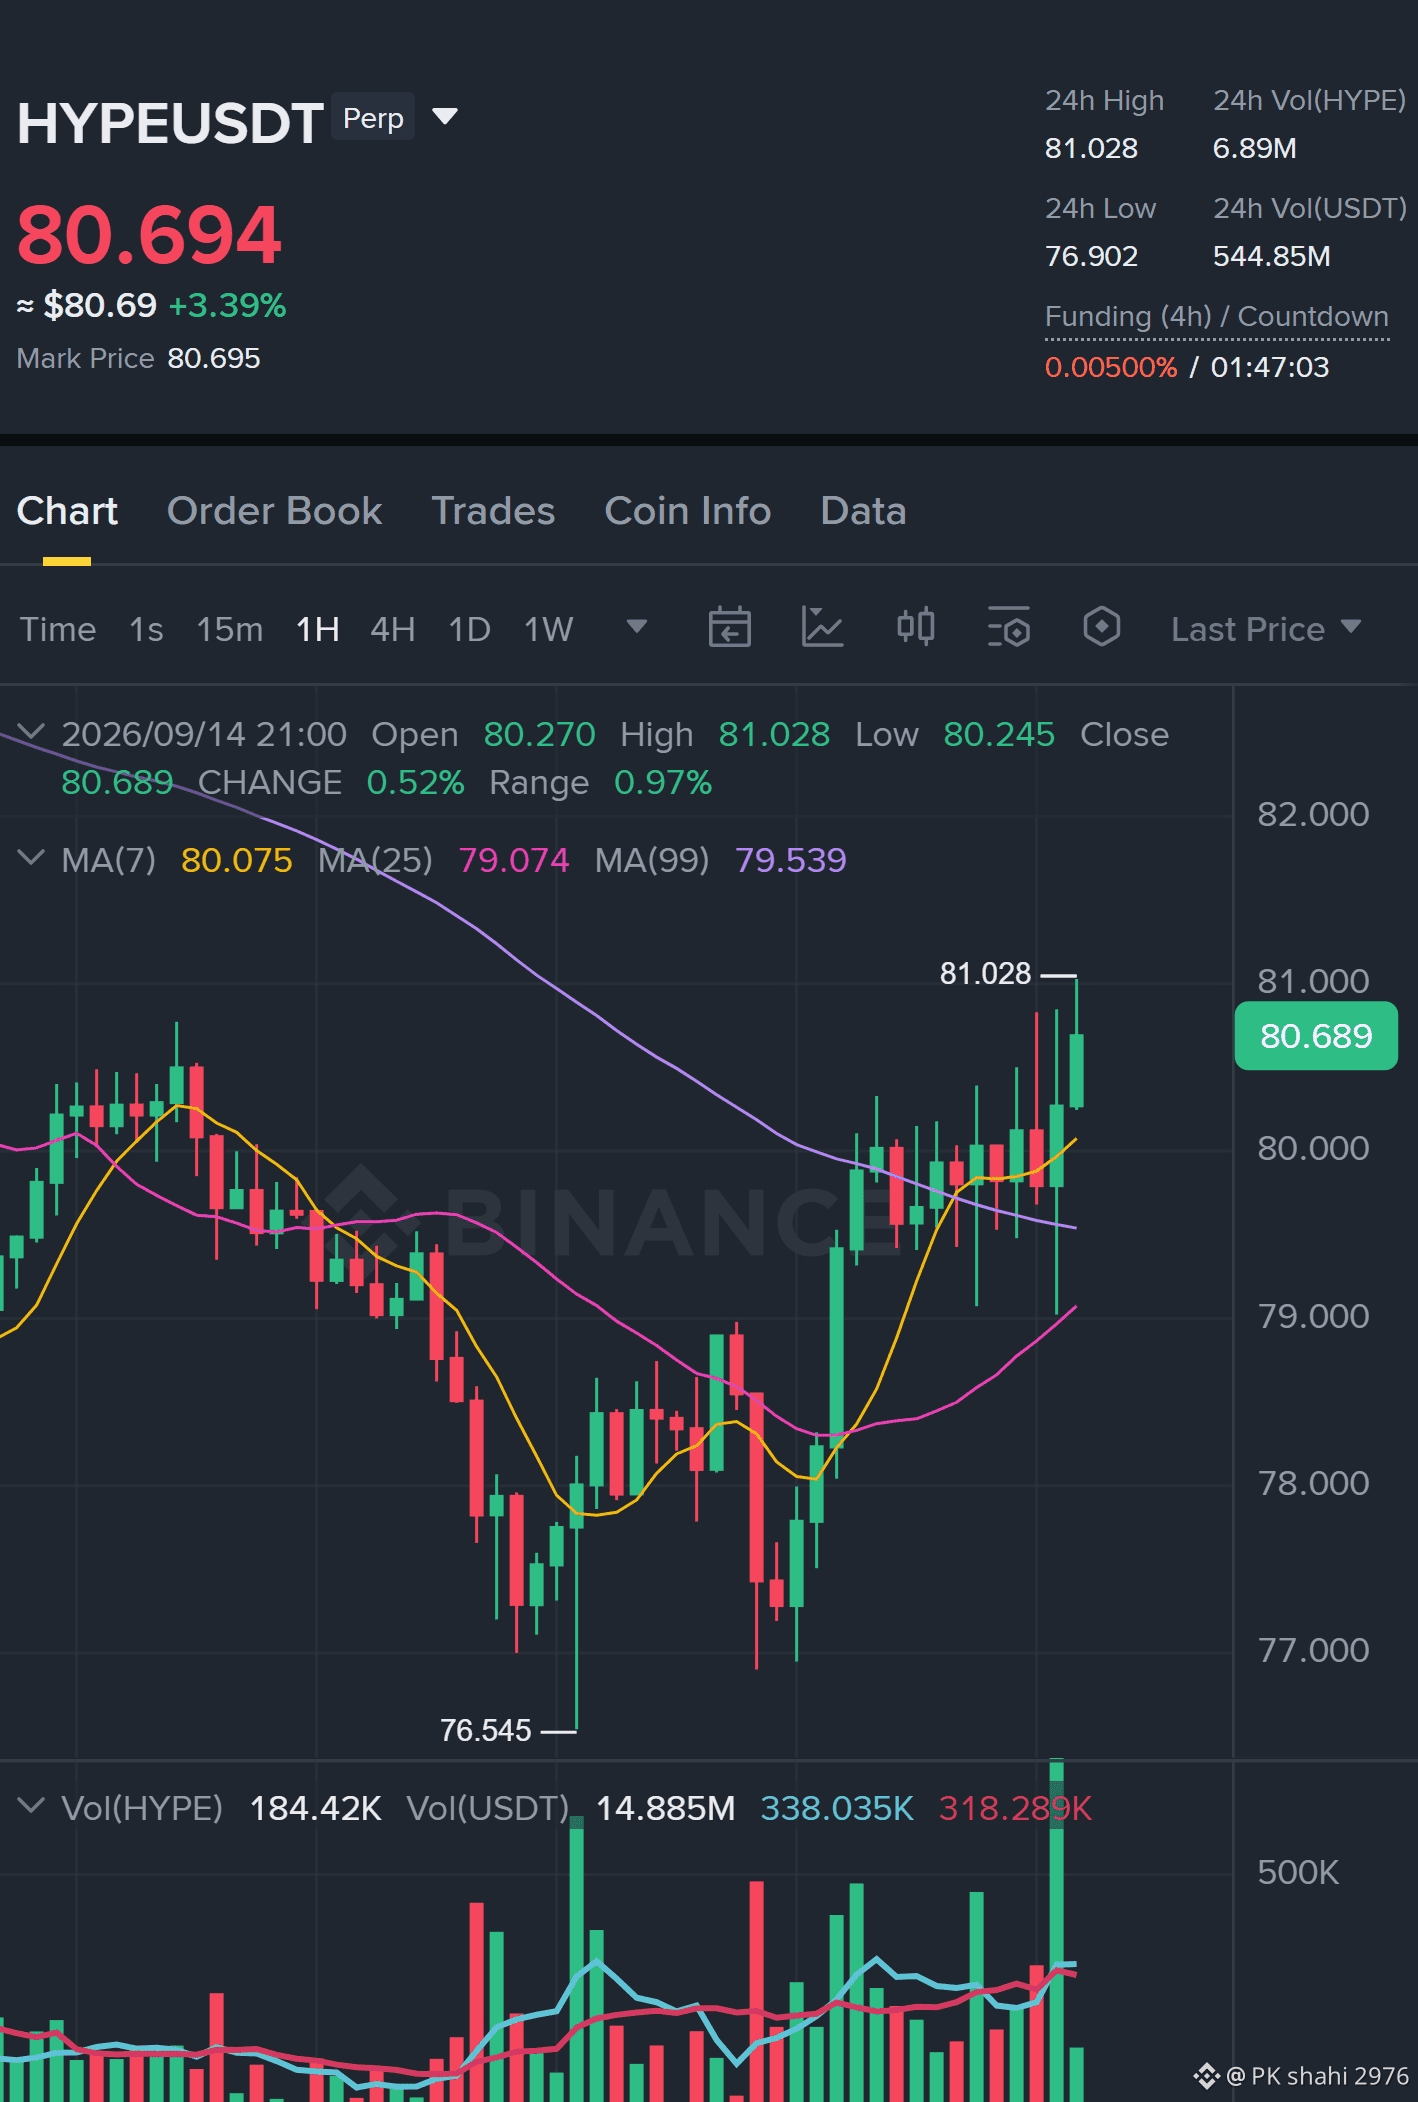Viewport: 1418px width, 2102px height.
Task: Switch to the Coin Info tab
Action: (688, 511)
